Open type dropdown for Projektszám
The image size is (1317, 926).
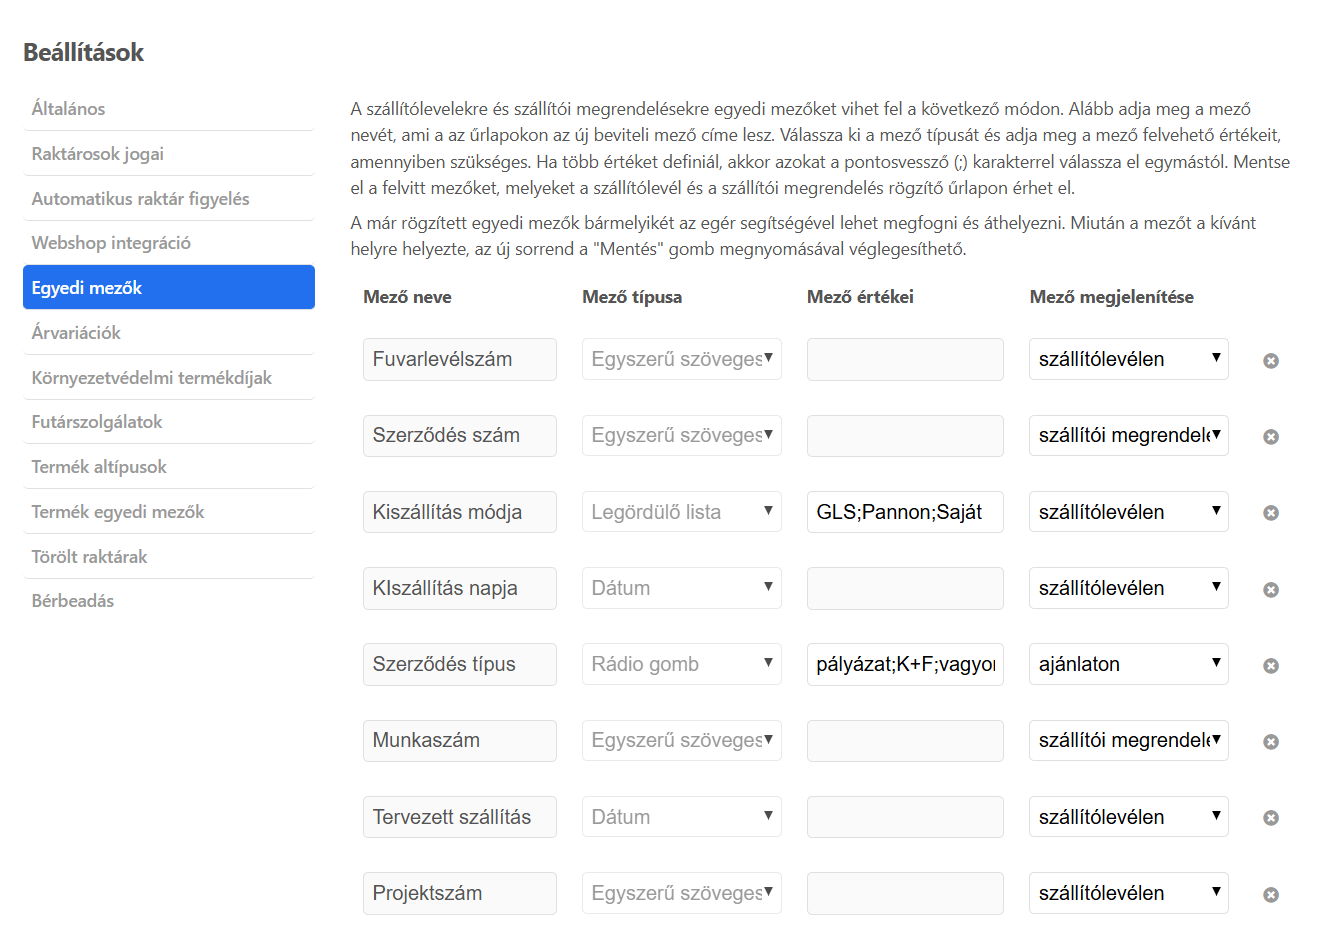[682, 893]
